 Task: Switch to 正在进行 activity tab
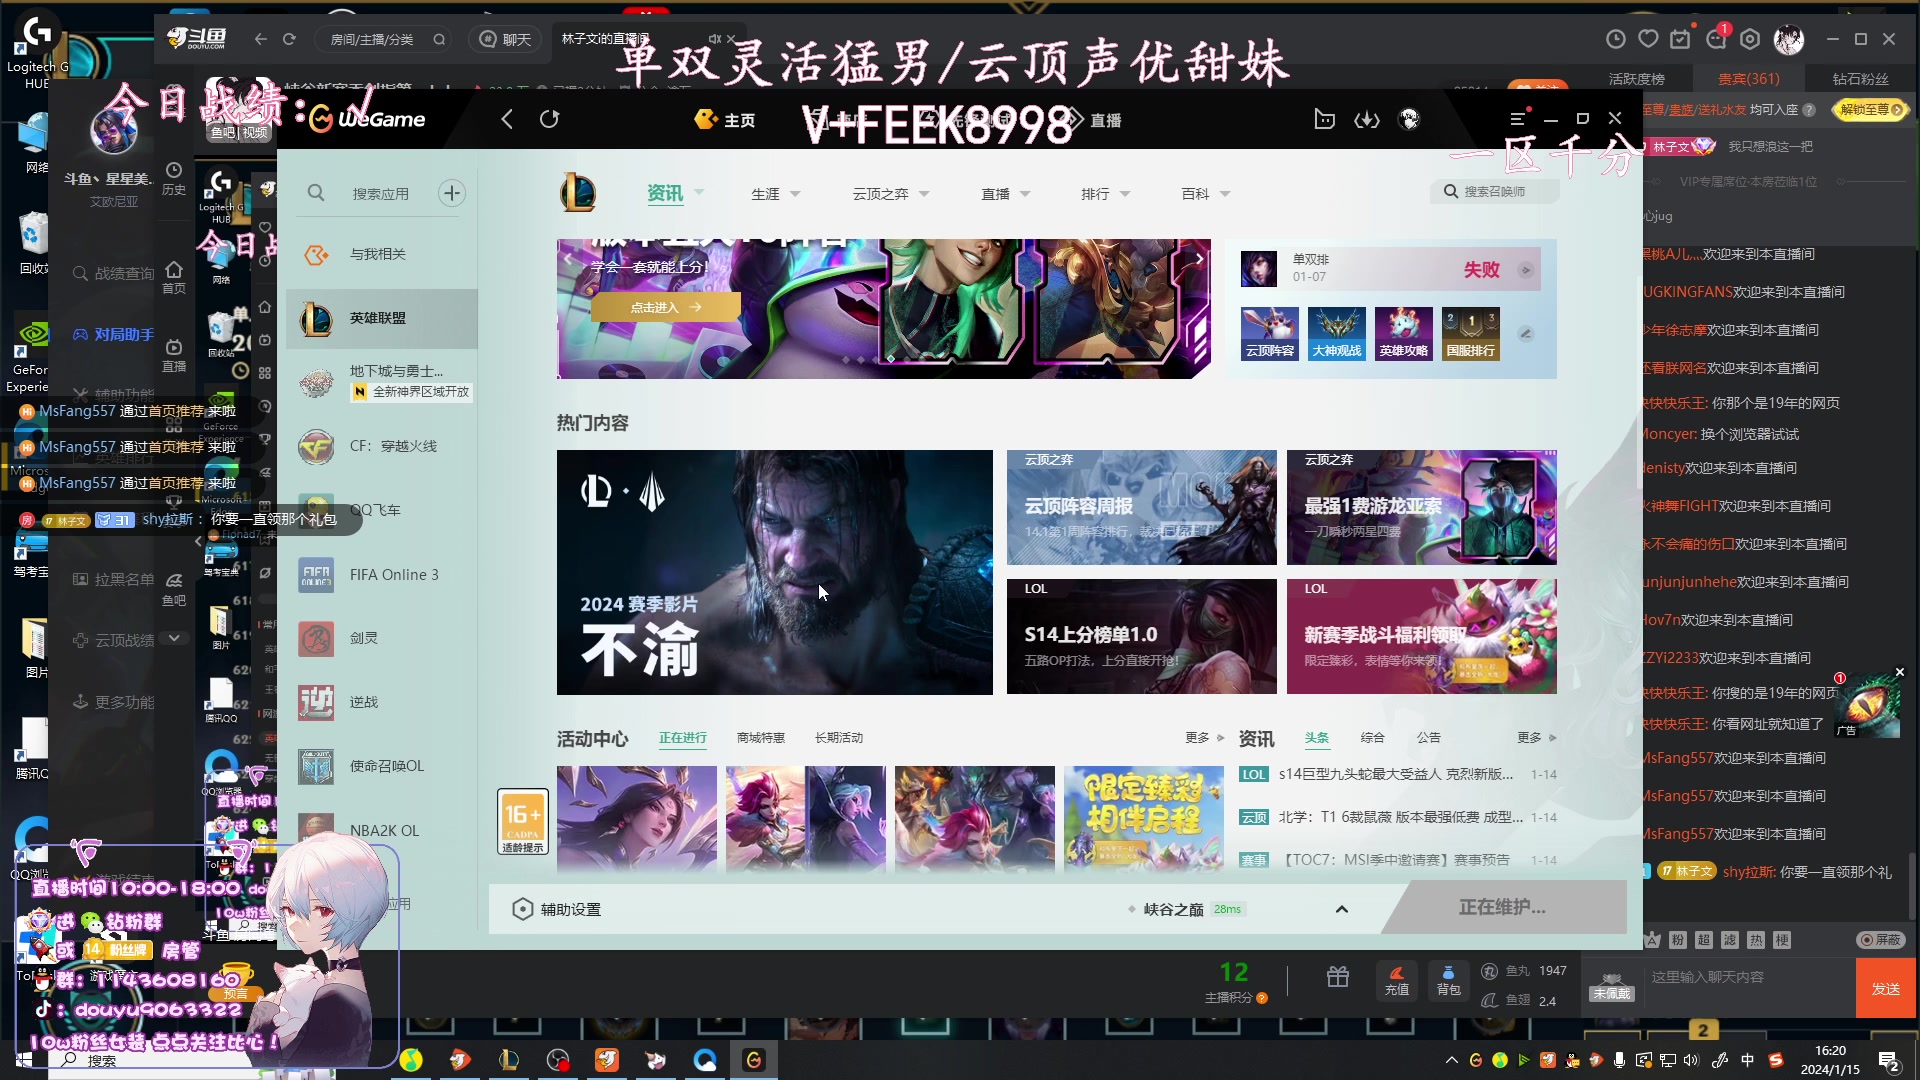tap(682, 738)
